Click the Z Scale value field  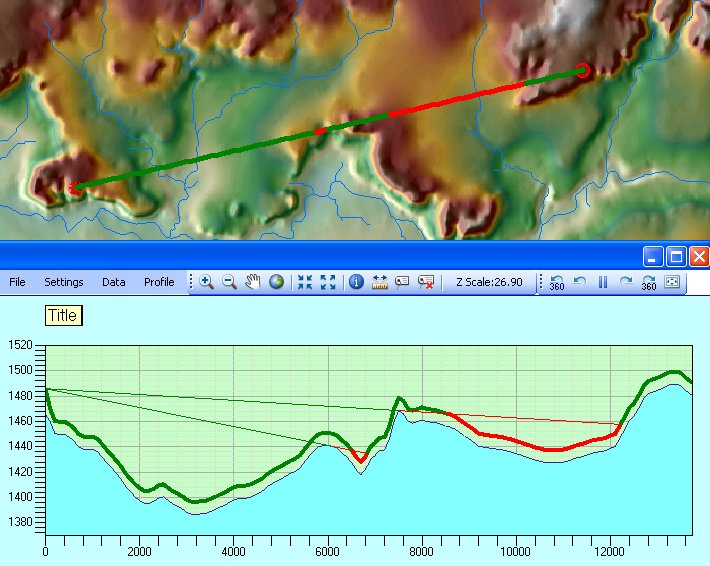click(490, 282)
